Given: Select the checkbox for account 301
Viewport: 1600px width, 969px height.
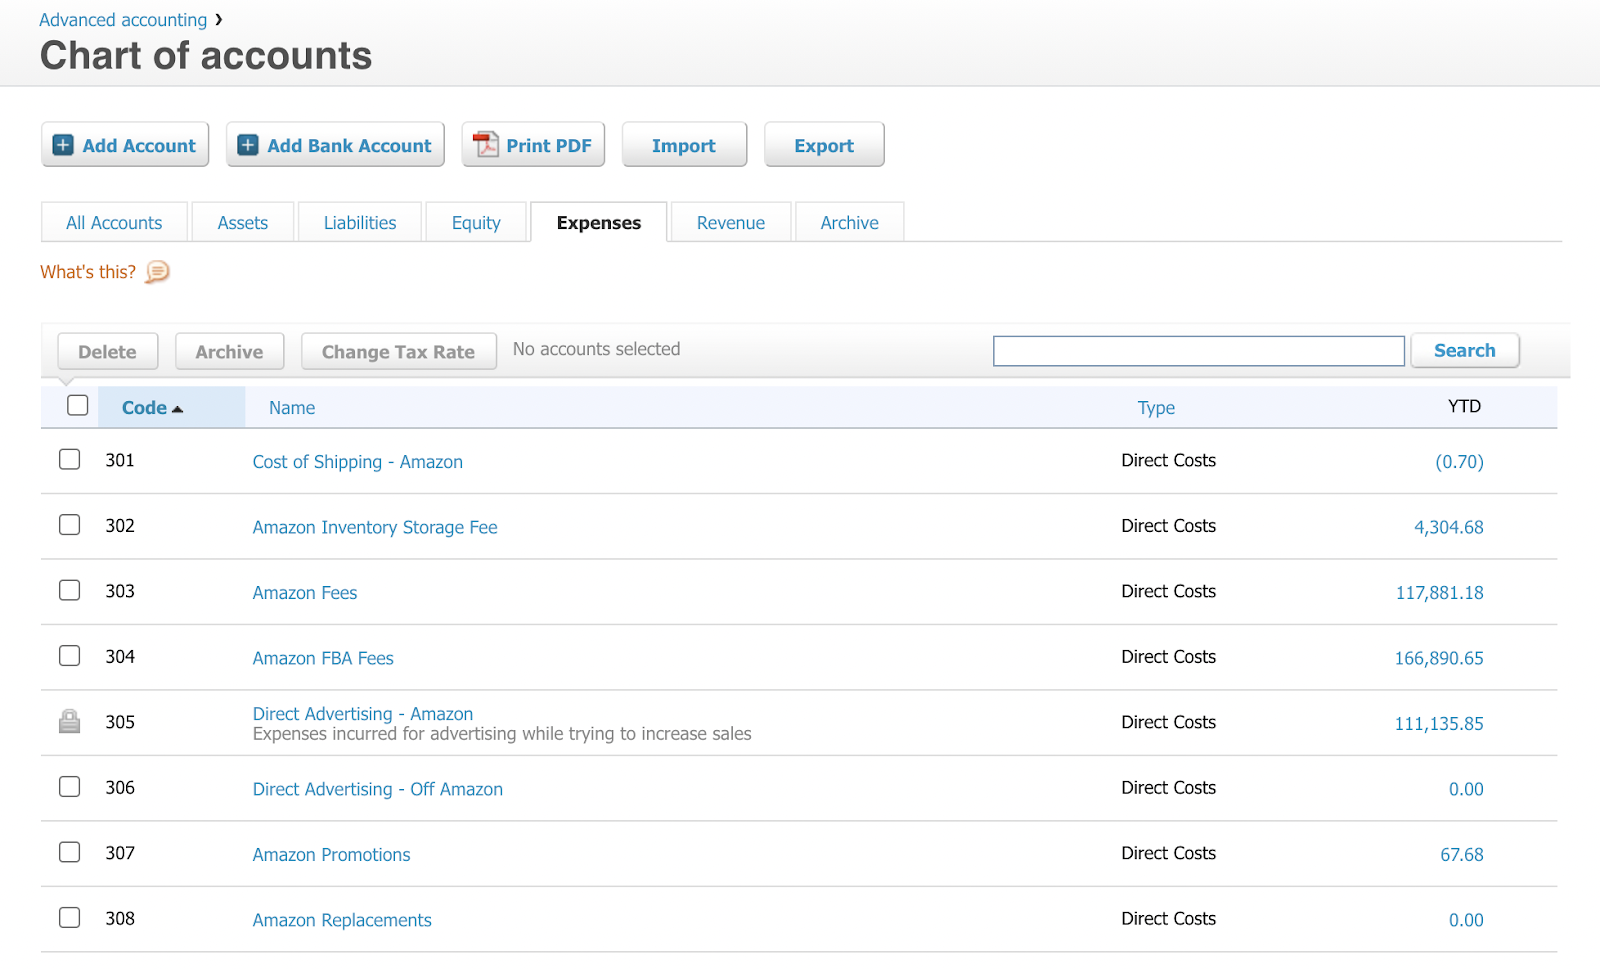Looking at the screenshot, I should (69, 459).
